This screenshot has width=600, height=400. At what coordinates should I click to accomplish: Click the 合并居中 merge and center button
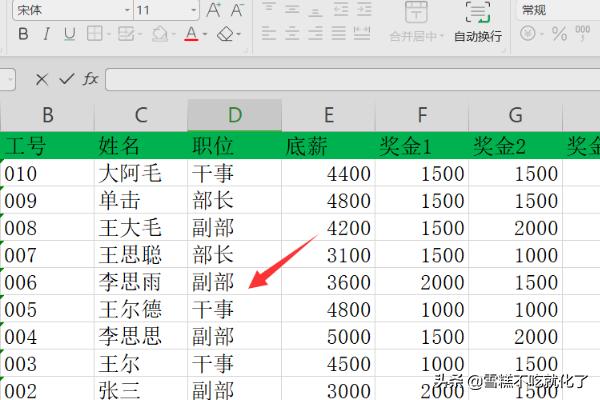415,24
